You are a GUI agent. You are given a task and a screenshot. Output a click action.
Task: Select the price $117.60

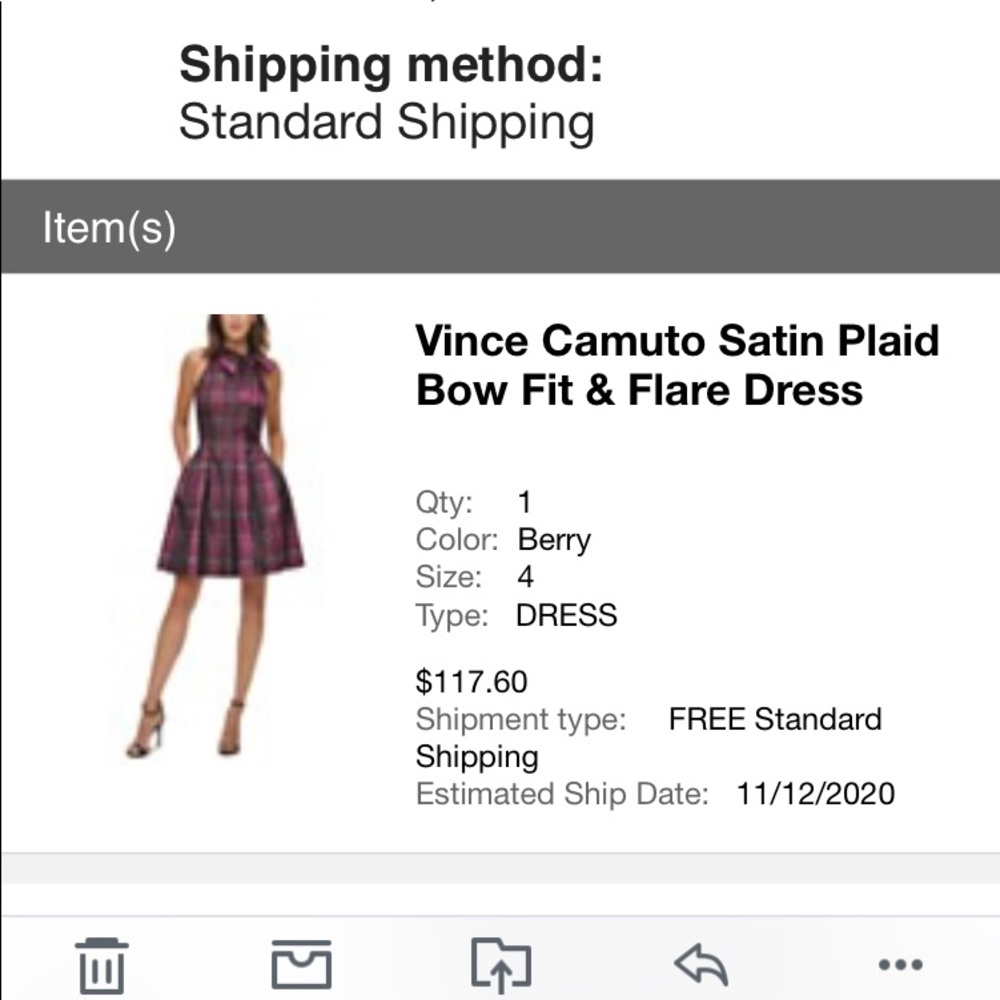pos(472,682)
